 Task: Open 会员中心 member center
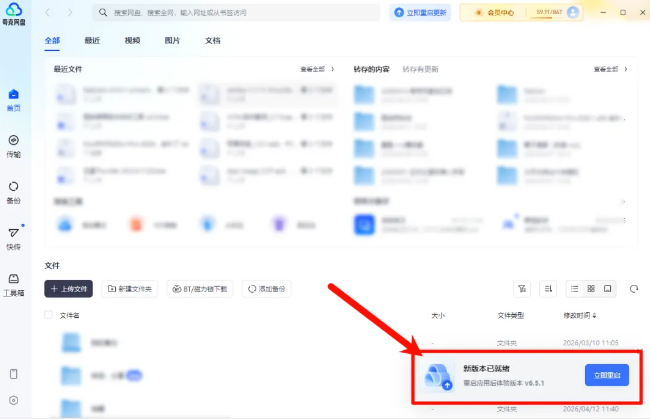coord(495,13)
